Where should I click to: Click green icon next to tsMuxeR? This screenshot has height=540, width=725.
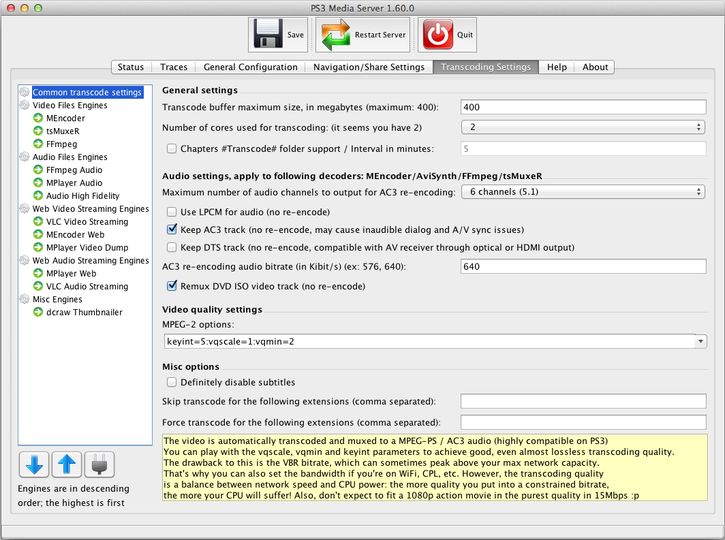38,131
